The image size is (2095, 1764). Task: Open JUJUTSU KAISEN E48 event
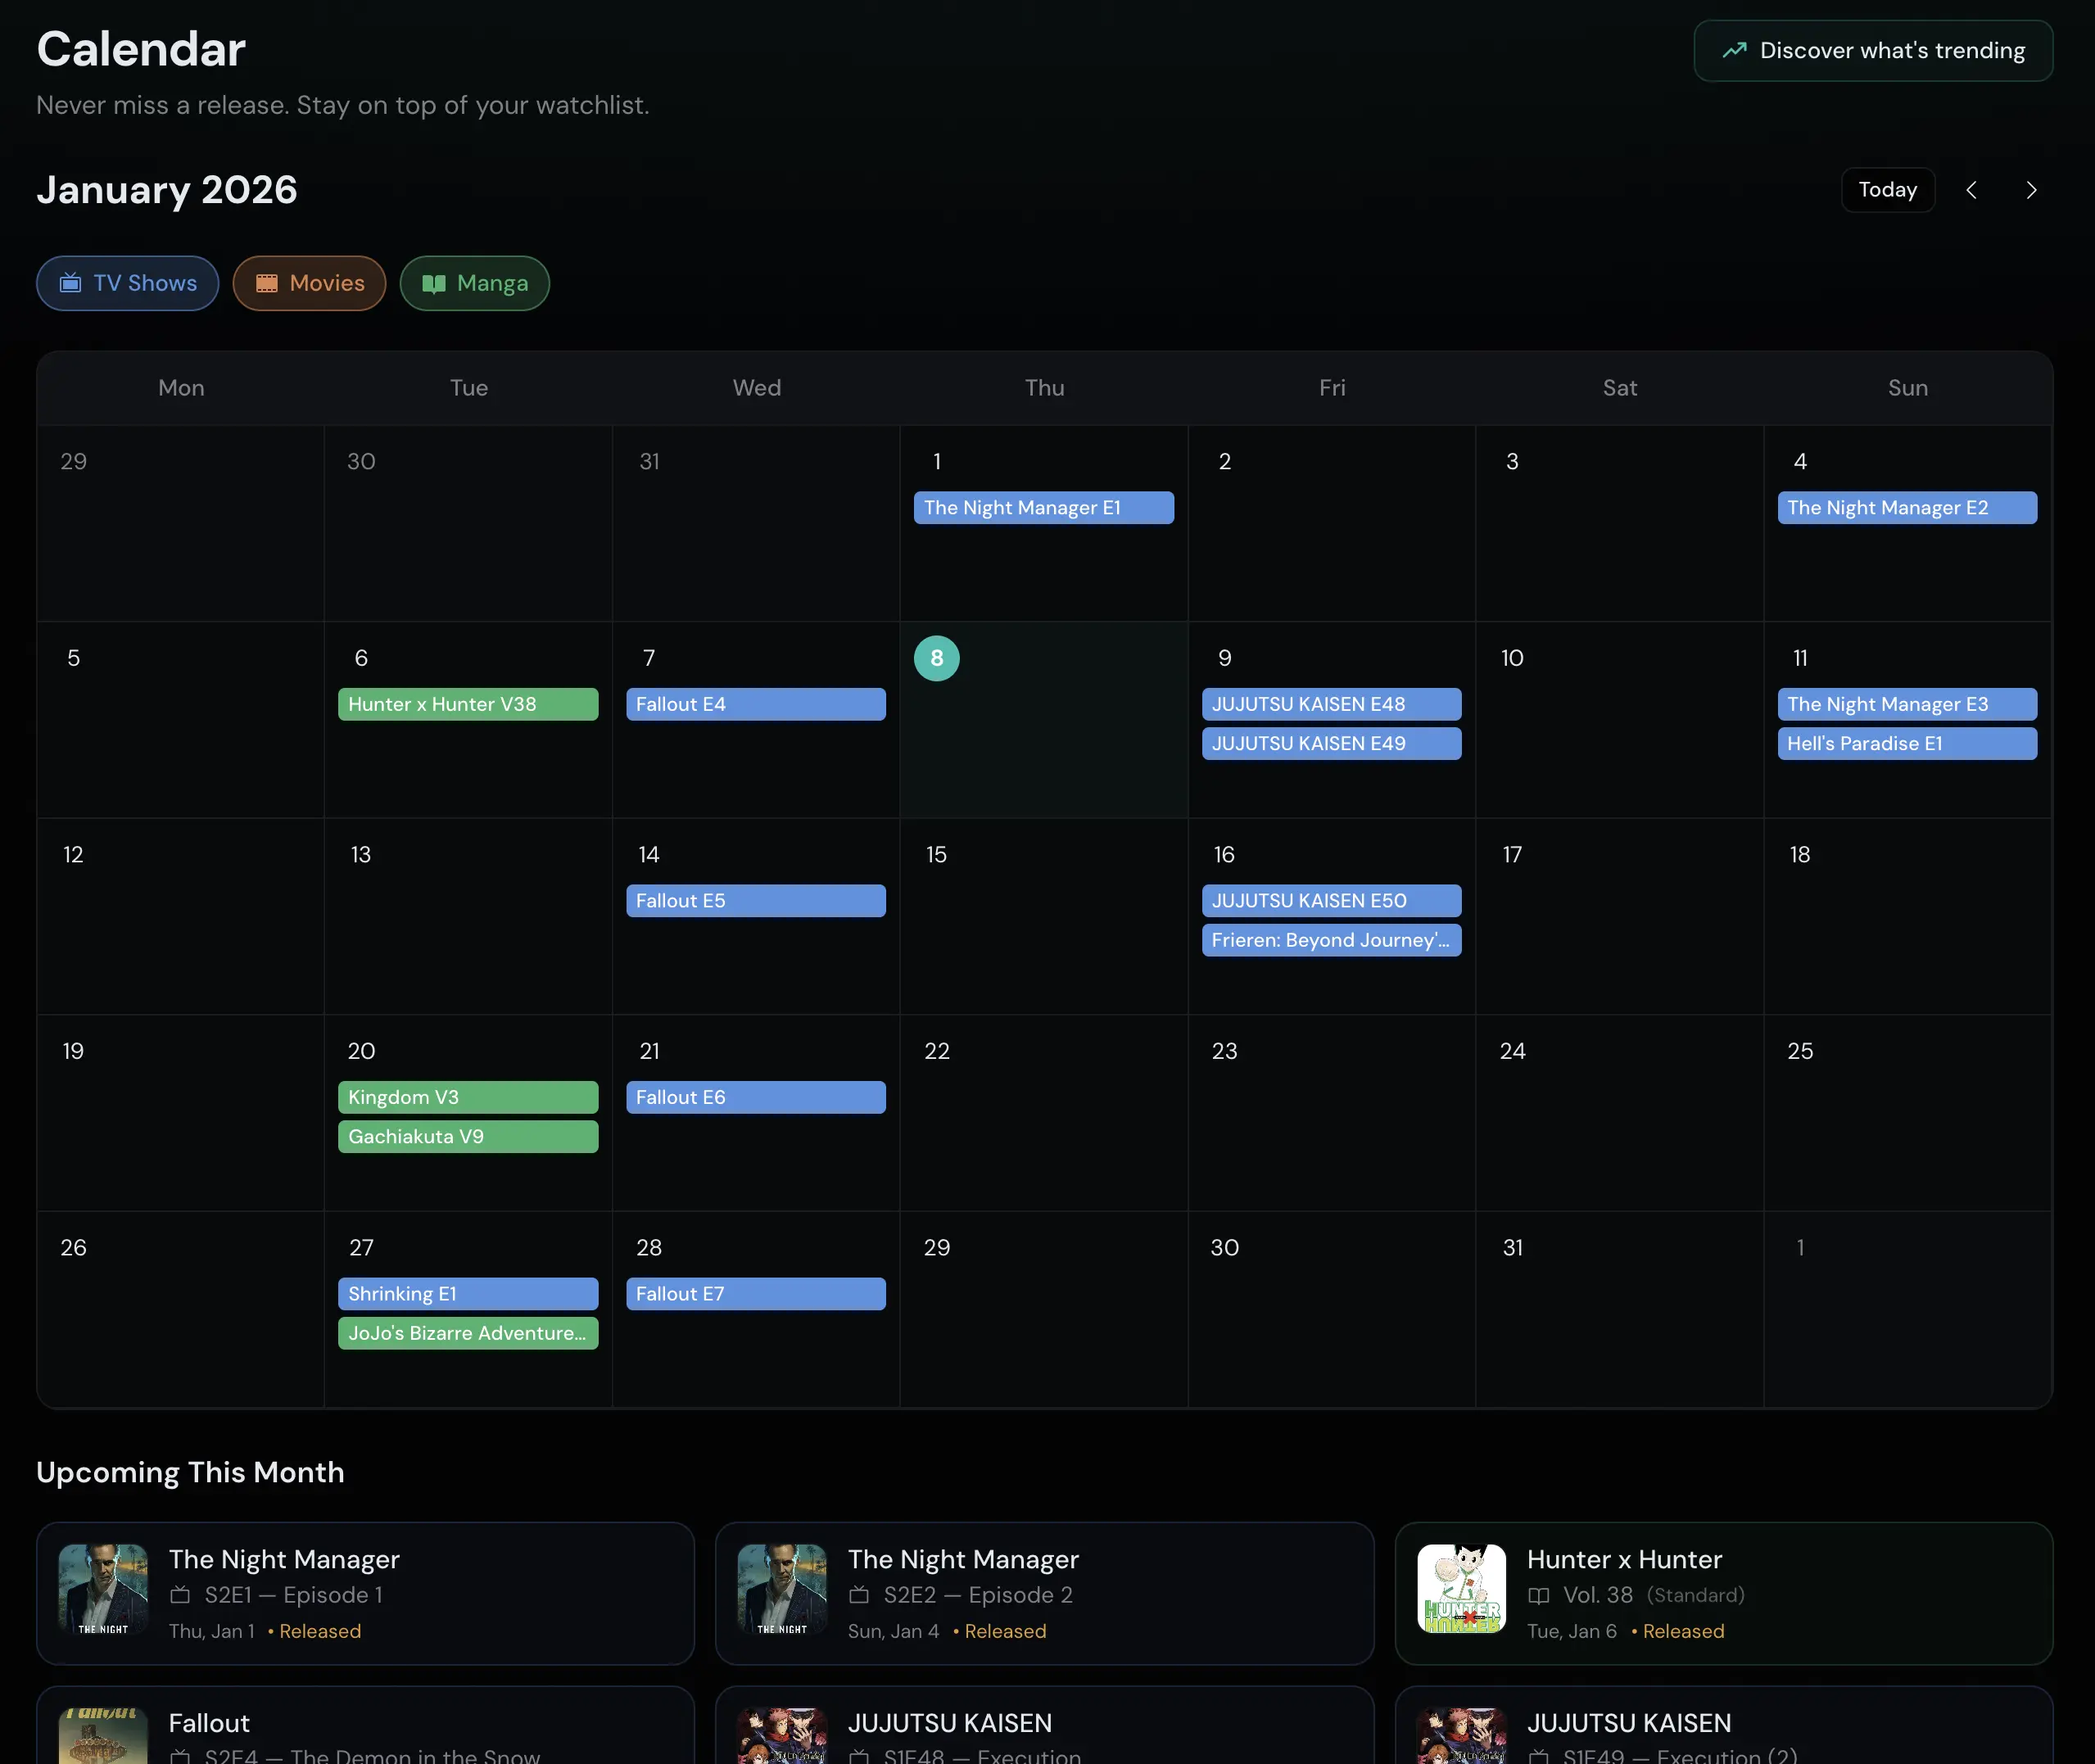(1331, 704)
